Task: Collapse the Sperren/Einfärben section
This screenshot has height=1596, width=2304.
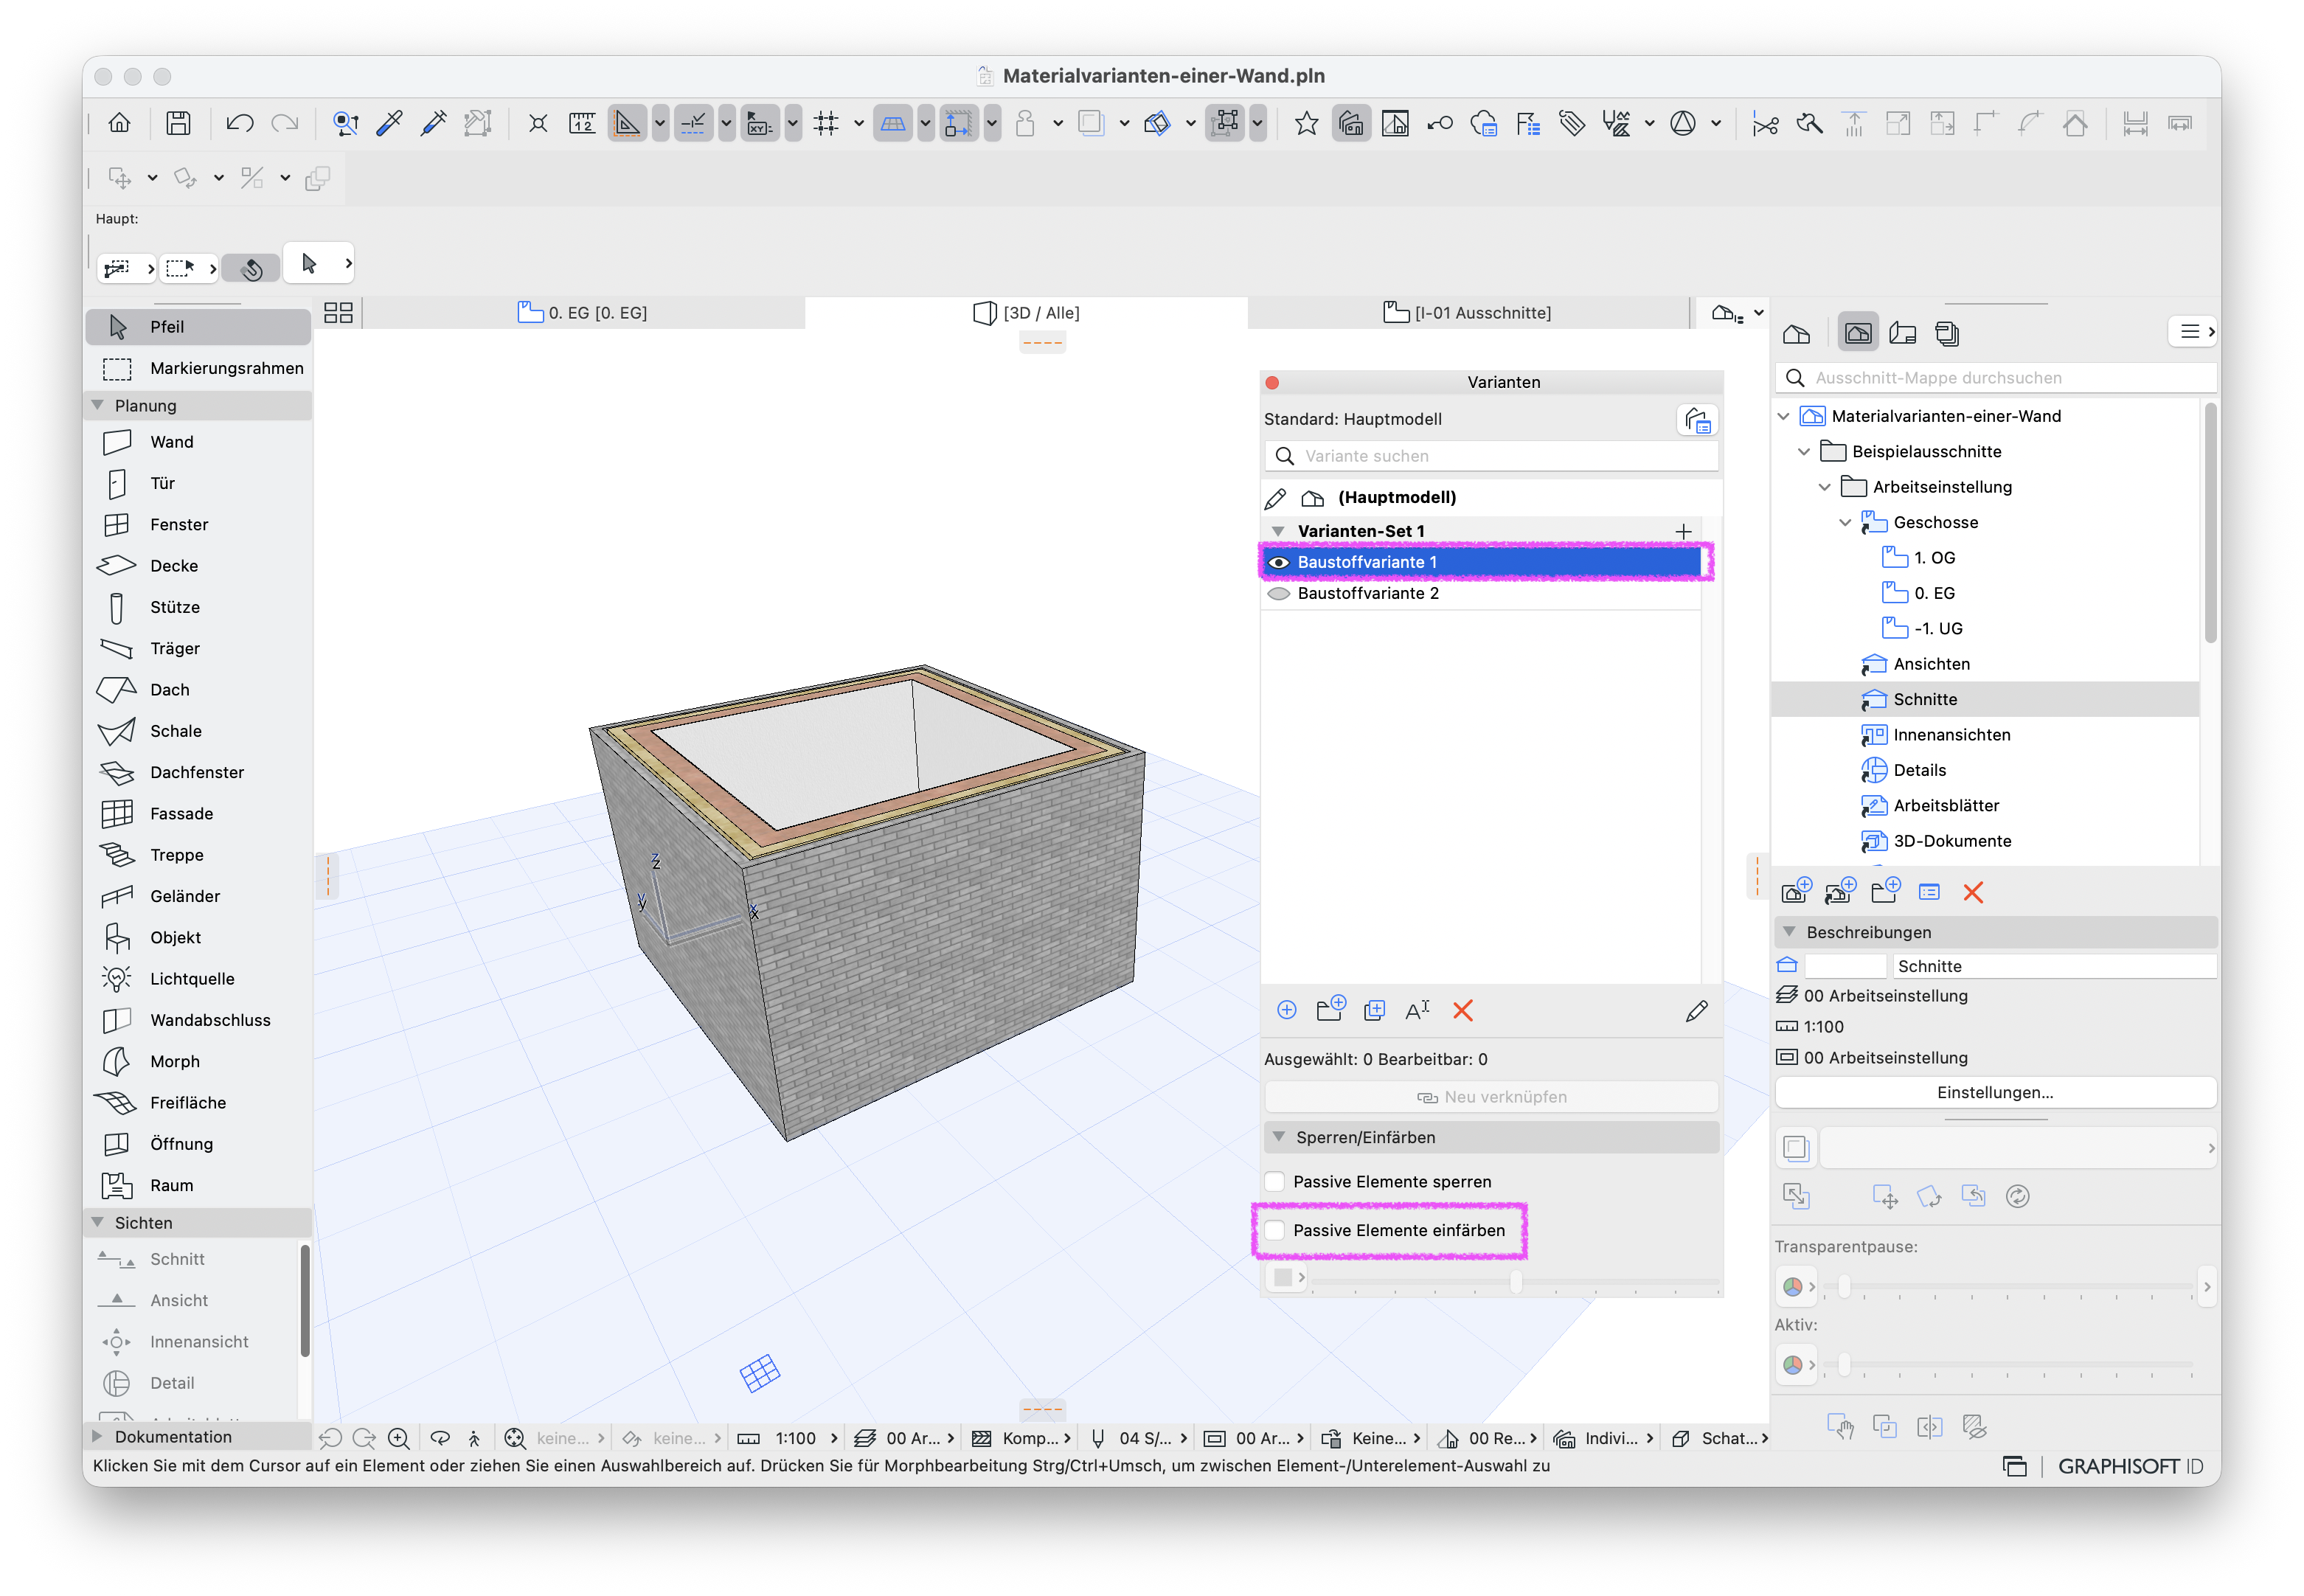Action: 1279,1137
